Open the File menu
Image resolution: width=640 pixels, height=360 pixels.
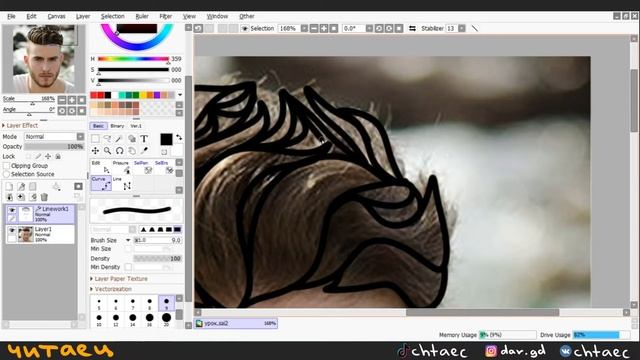[11, 16]
